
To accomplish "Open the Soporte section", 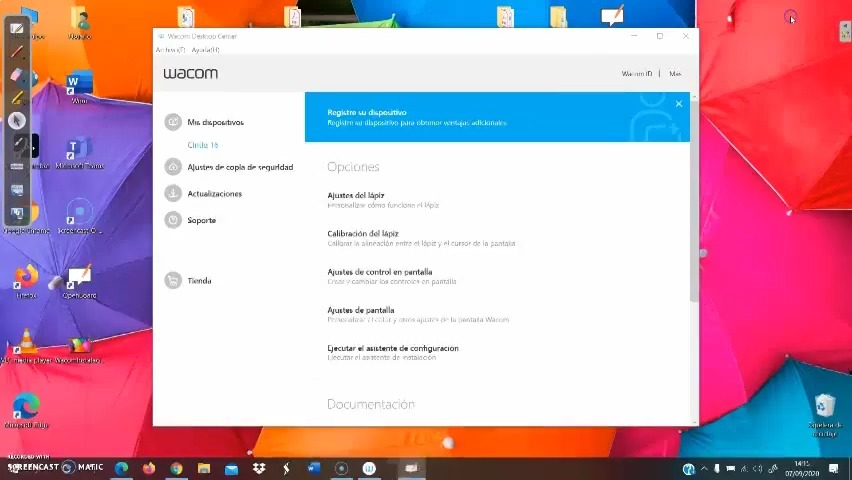I will [190, 220].
